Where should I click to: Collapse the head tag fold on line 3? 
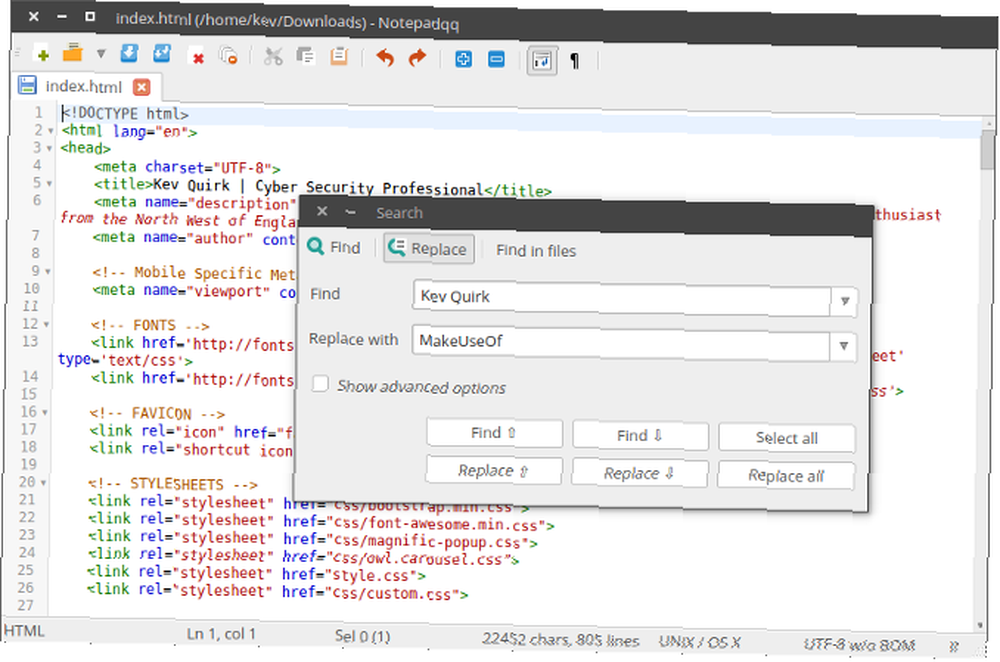(x=49, y=149)
